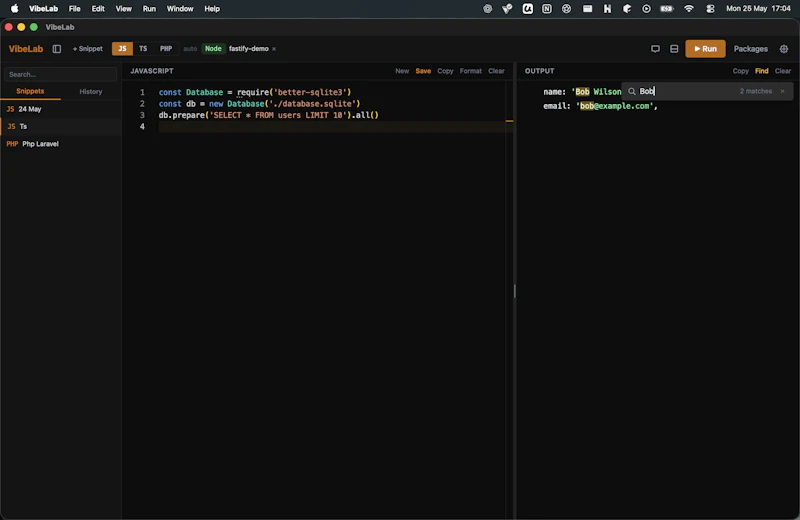Open the VibeLab app menu
800x520 pixels.
[x=43, y=9]
